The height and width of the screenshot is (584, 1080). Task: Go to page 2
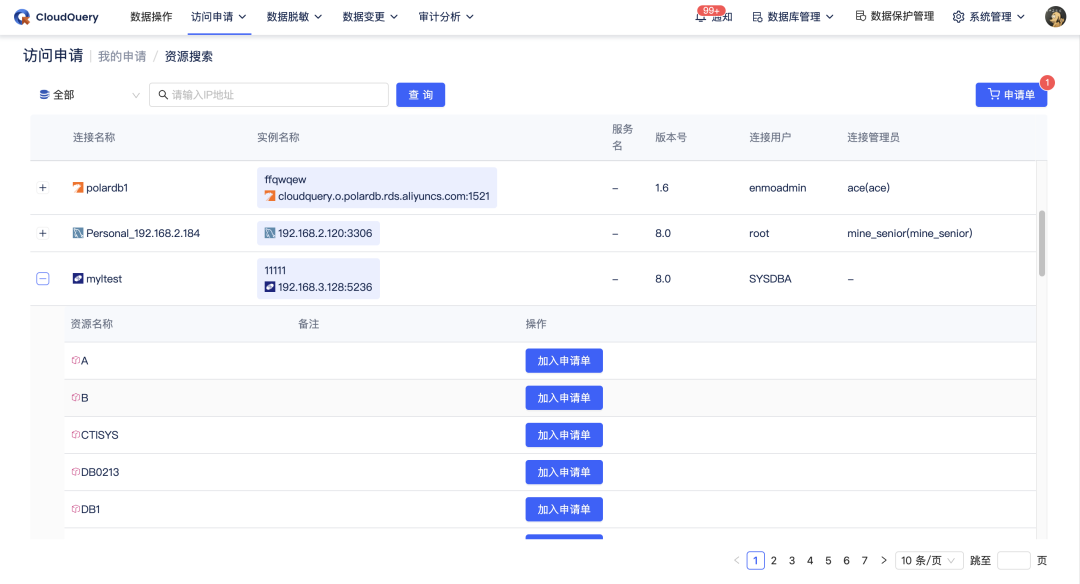773,561
